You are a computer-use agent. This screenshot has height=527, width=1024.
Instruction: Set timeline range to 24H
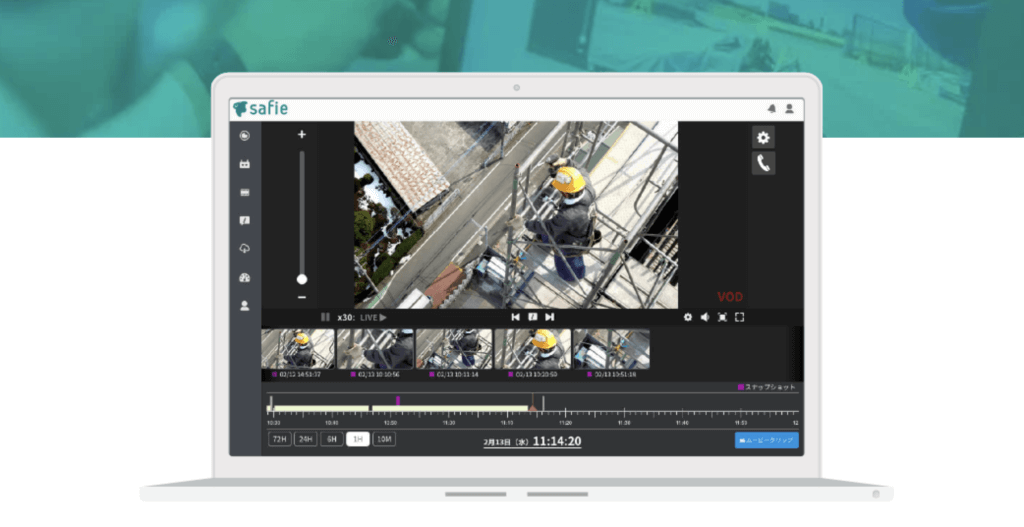pyautogui.click(x=305, y=439)
